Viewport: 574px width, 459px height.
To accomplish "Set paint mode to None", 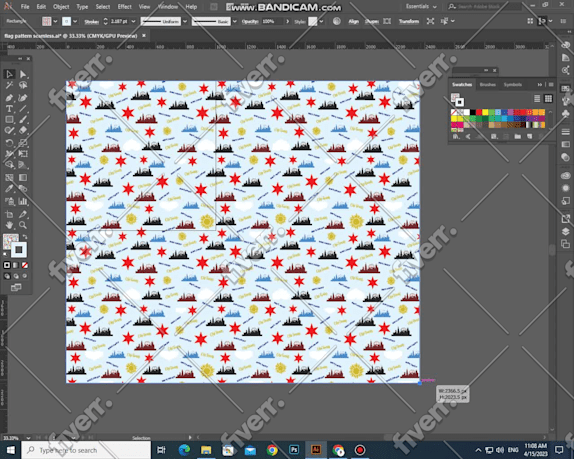I will point(25,265).
